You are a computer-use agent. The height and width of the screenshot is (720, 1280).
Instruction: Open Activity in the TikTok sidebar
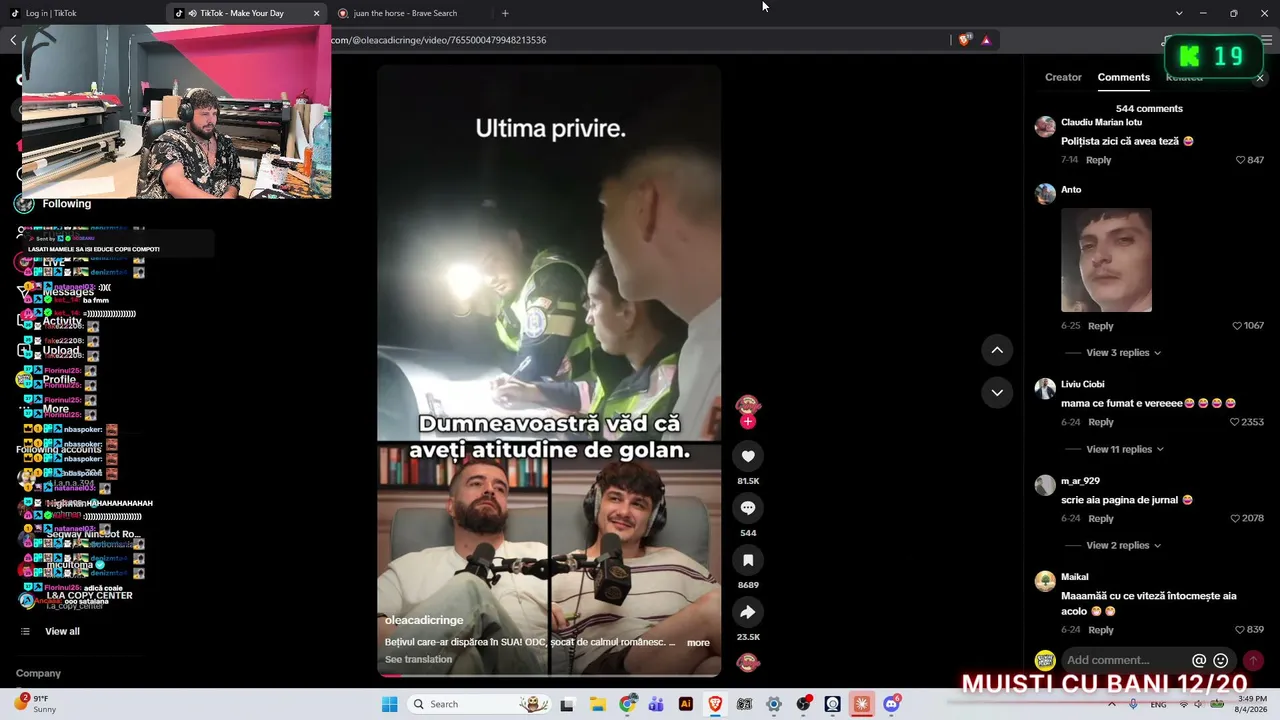[x=62, y=321]
